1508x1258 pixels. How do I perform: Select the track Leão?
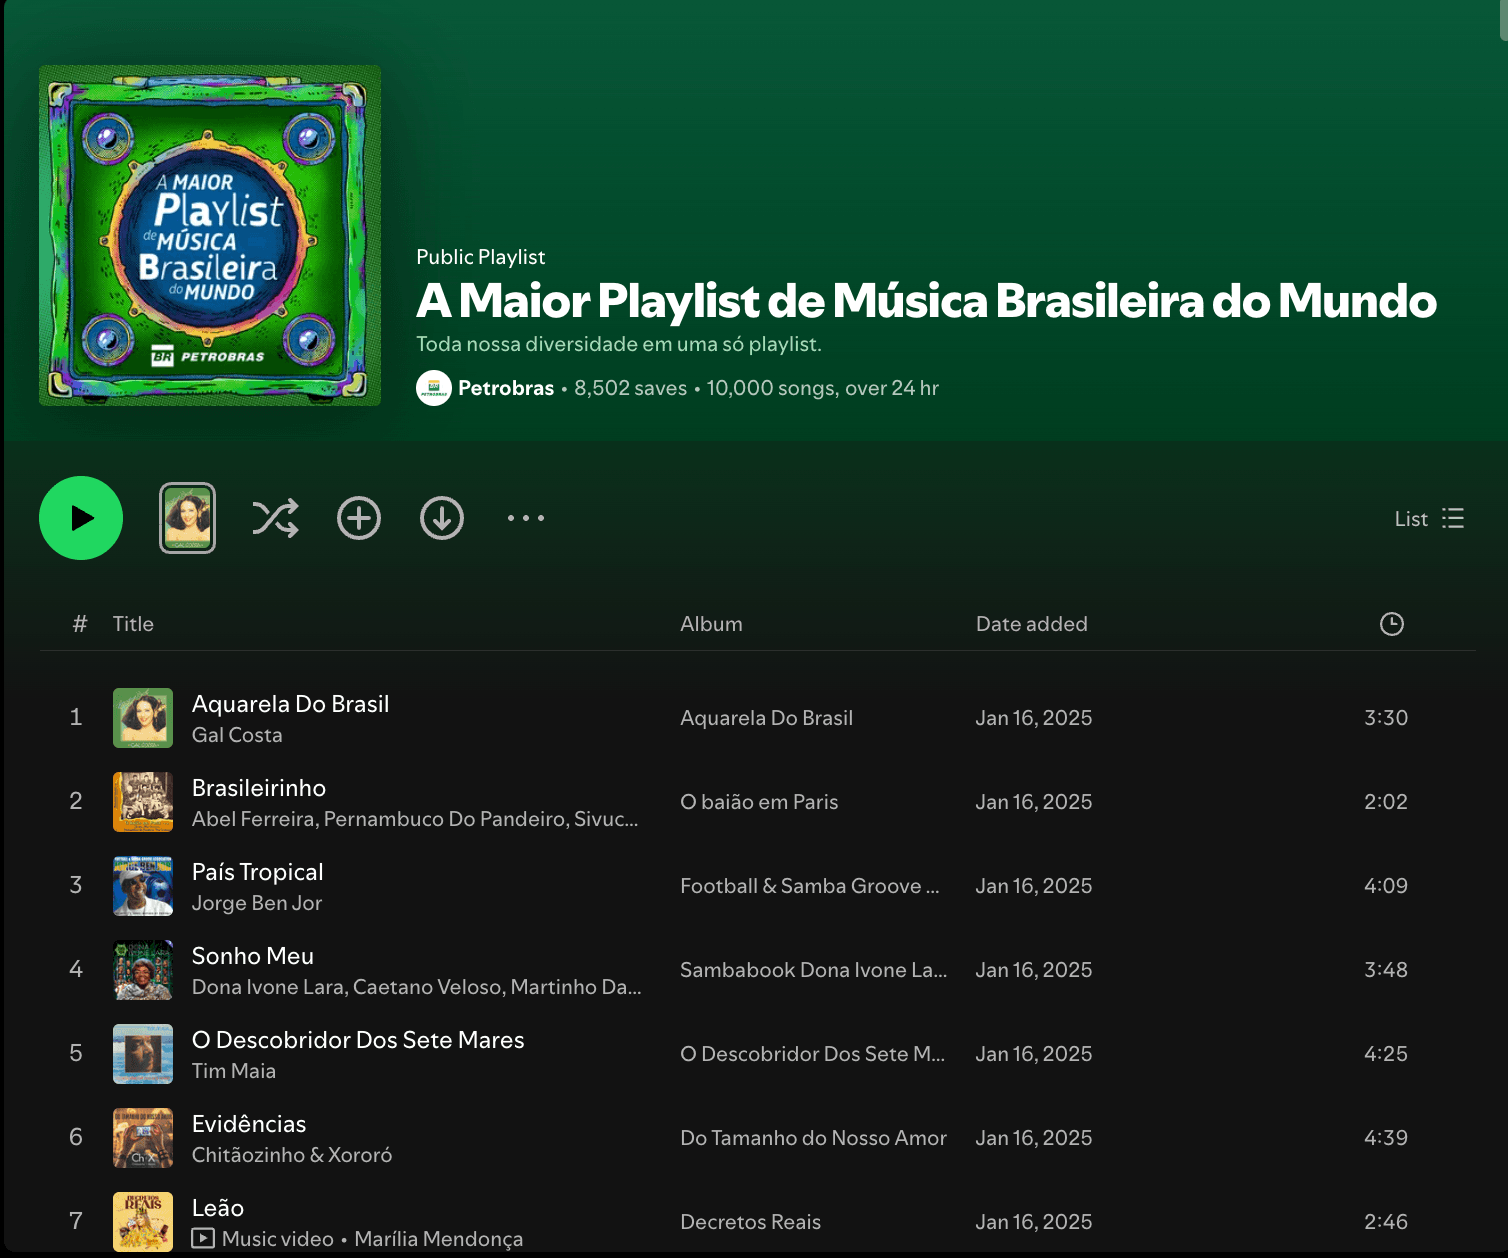[218, 1208]
